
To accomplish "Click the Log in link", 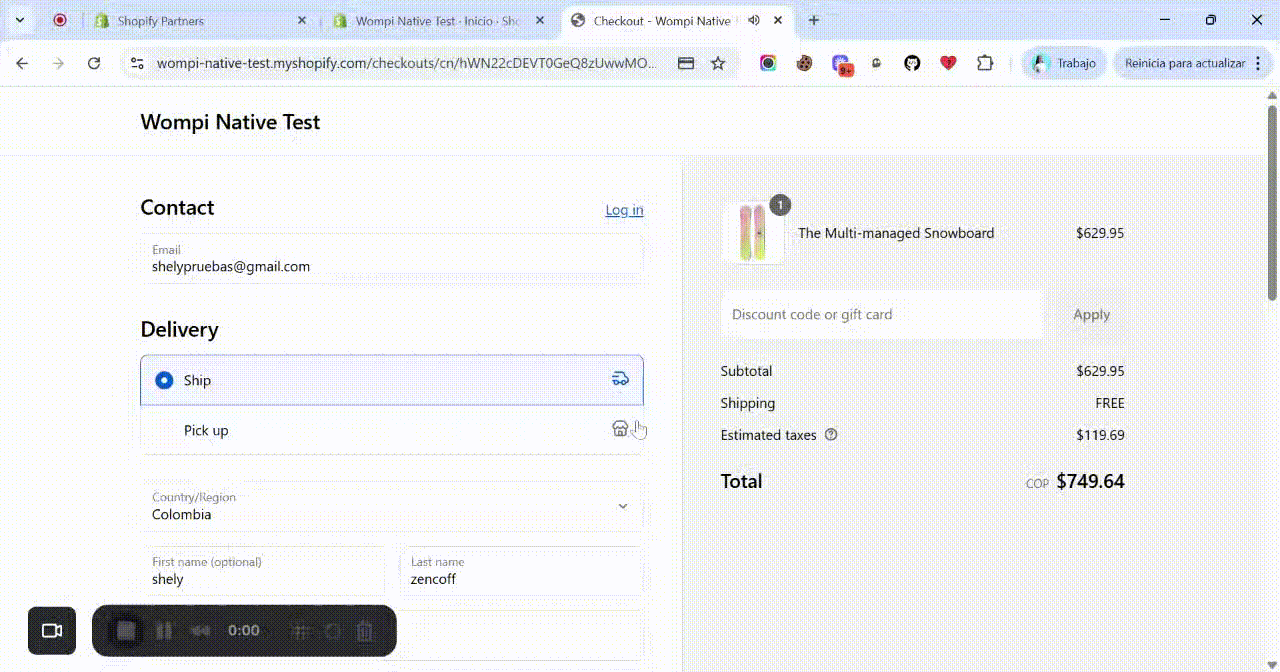I will coord(623,210).
